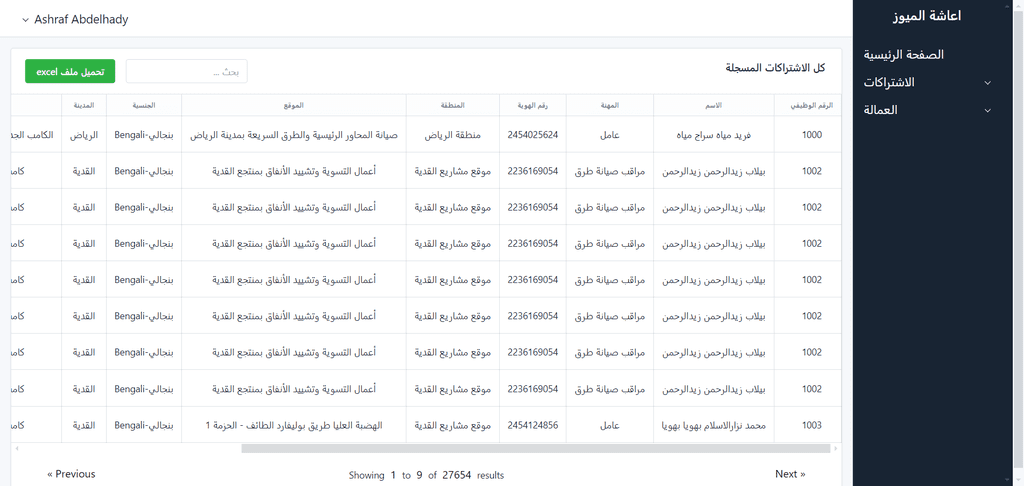Open the Ashraf Abdelhady user dropdown
1024x486 pixels.
click(74, 20)
